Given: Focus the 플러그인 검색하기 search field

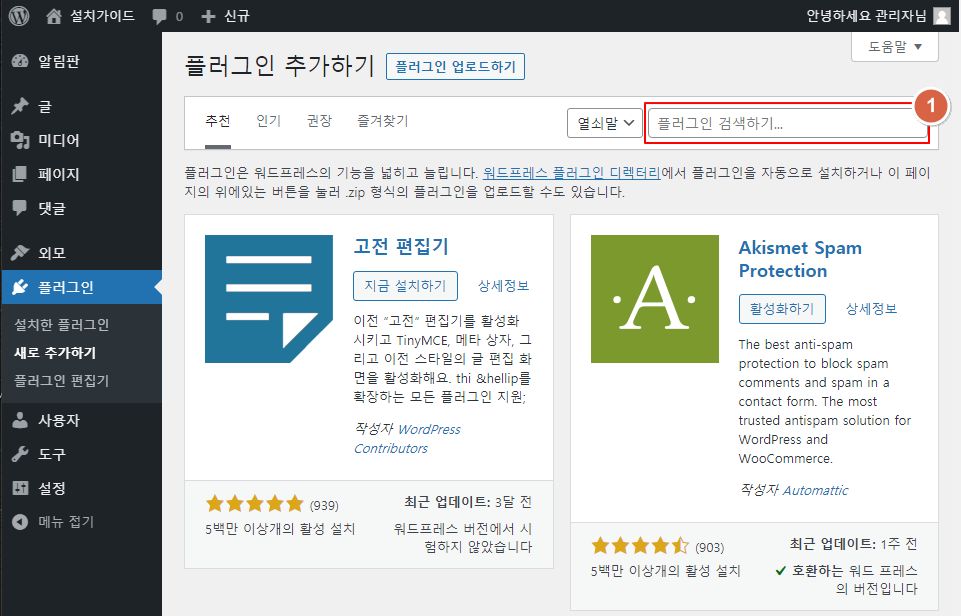Looking at the screenshot, I should (788, 123).
